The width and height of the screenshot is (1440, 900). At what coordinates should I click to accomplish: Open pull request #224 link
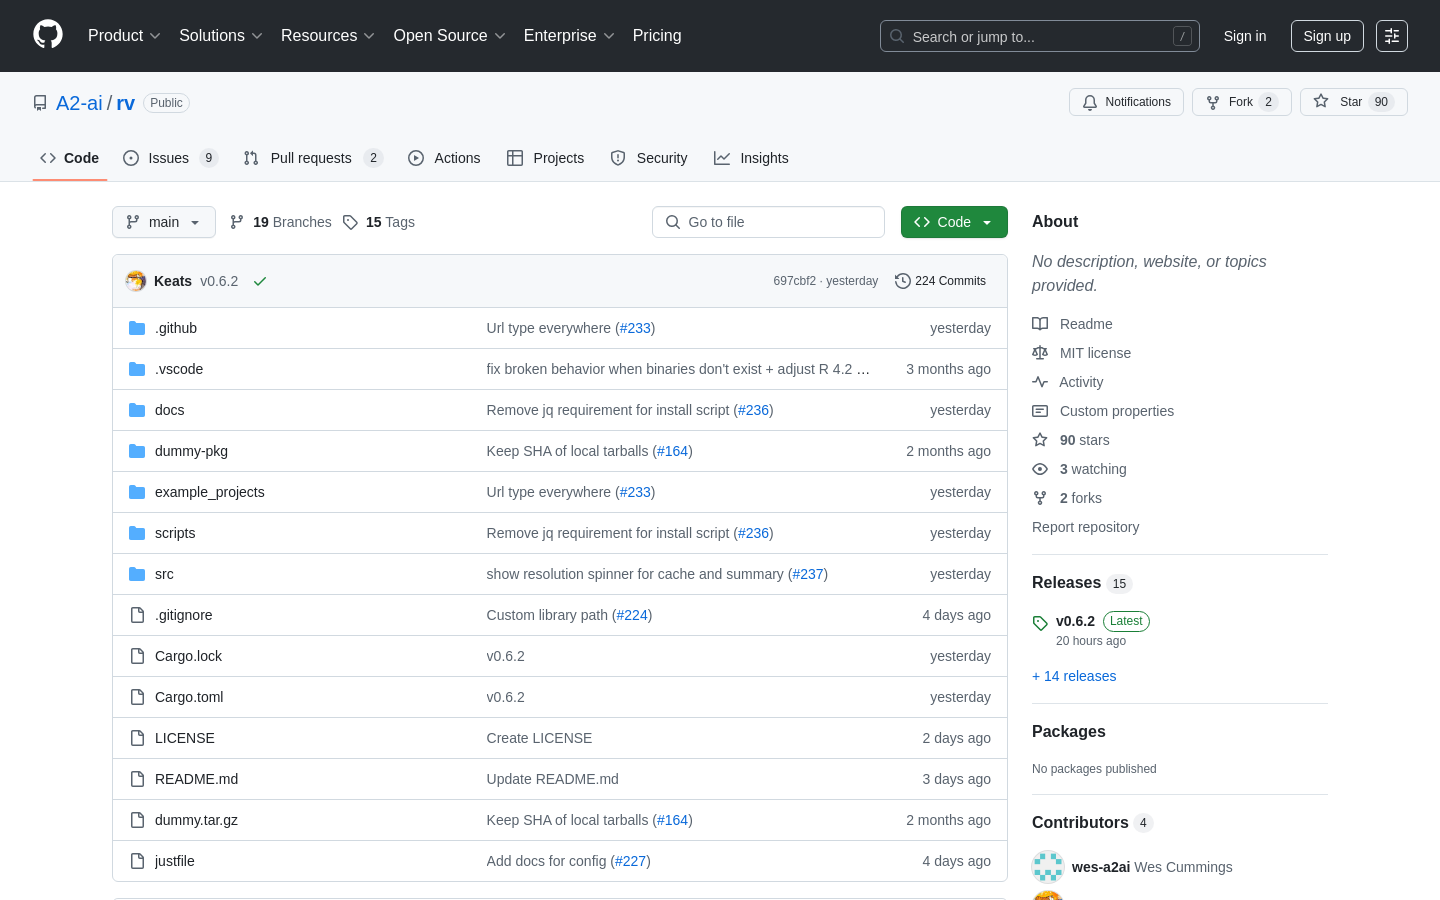(x=632, y=615)
